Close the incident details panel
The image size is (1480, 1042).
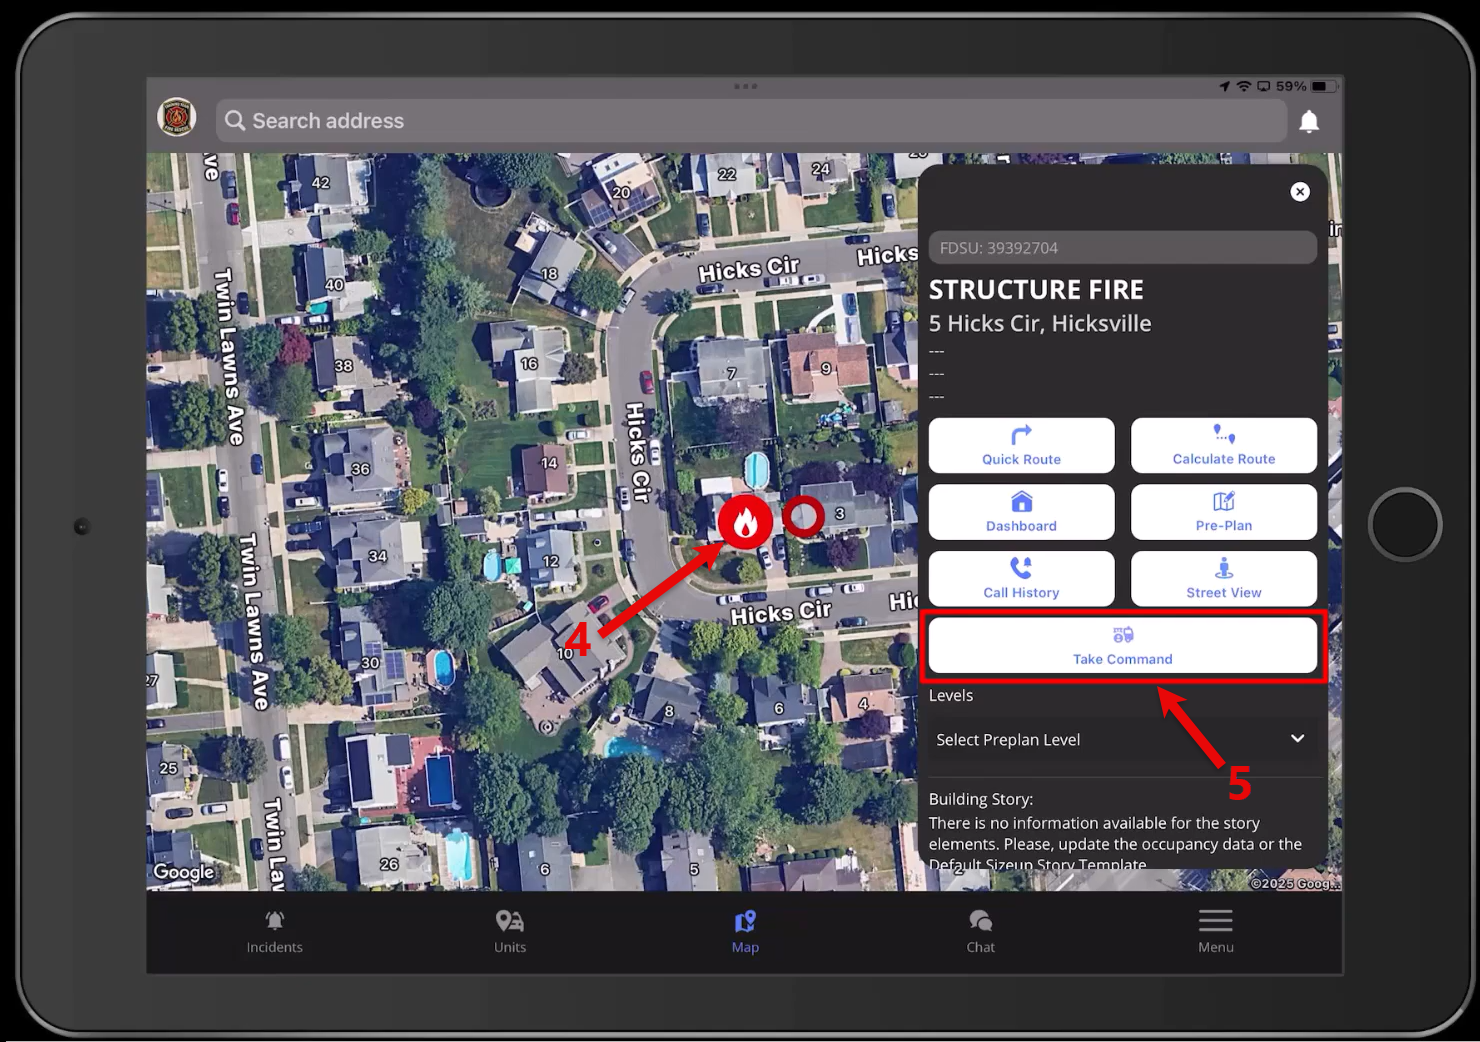coord(1299,192)
